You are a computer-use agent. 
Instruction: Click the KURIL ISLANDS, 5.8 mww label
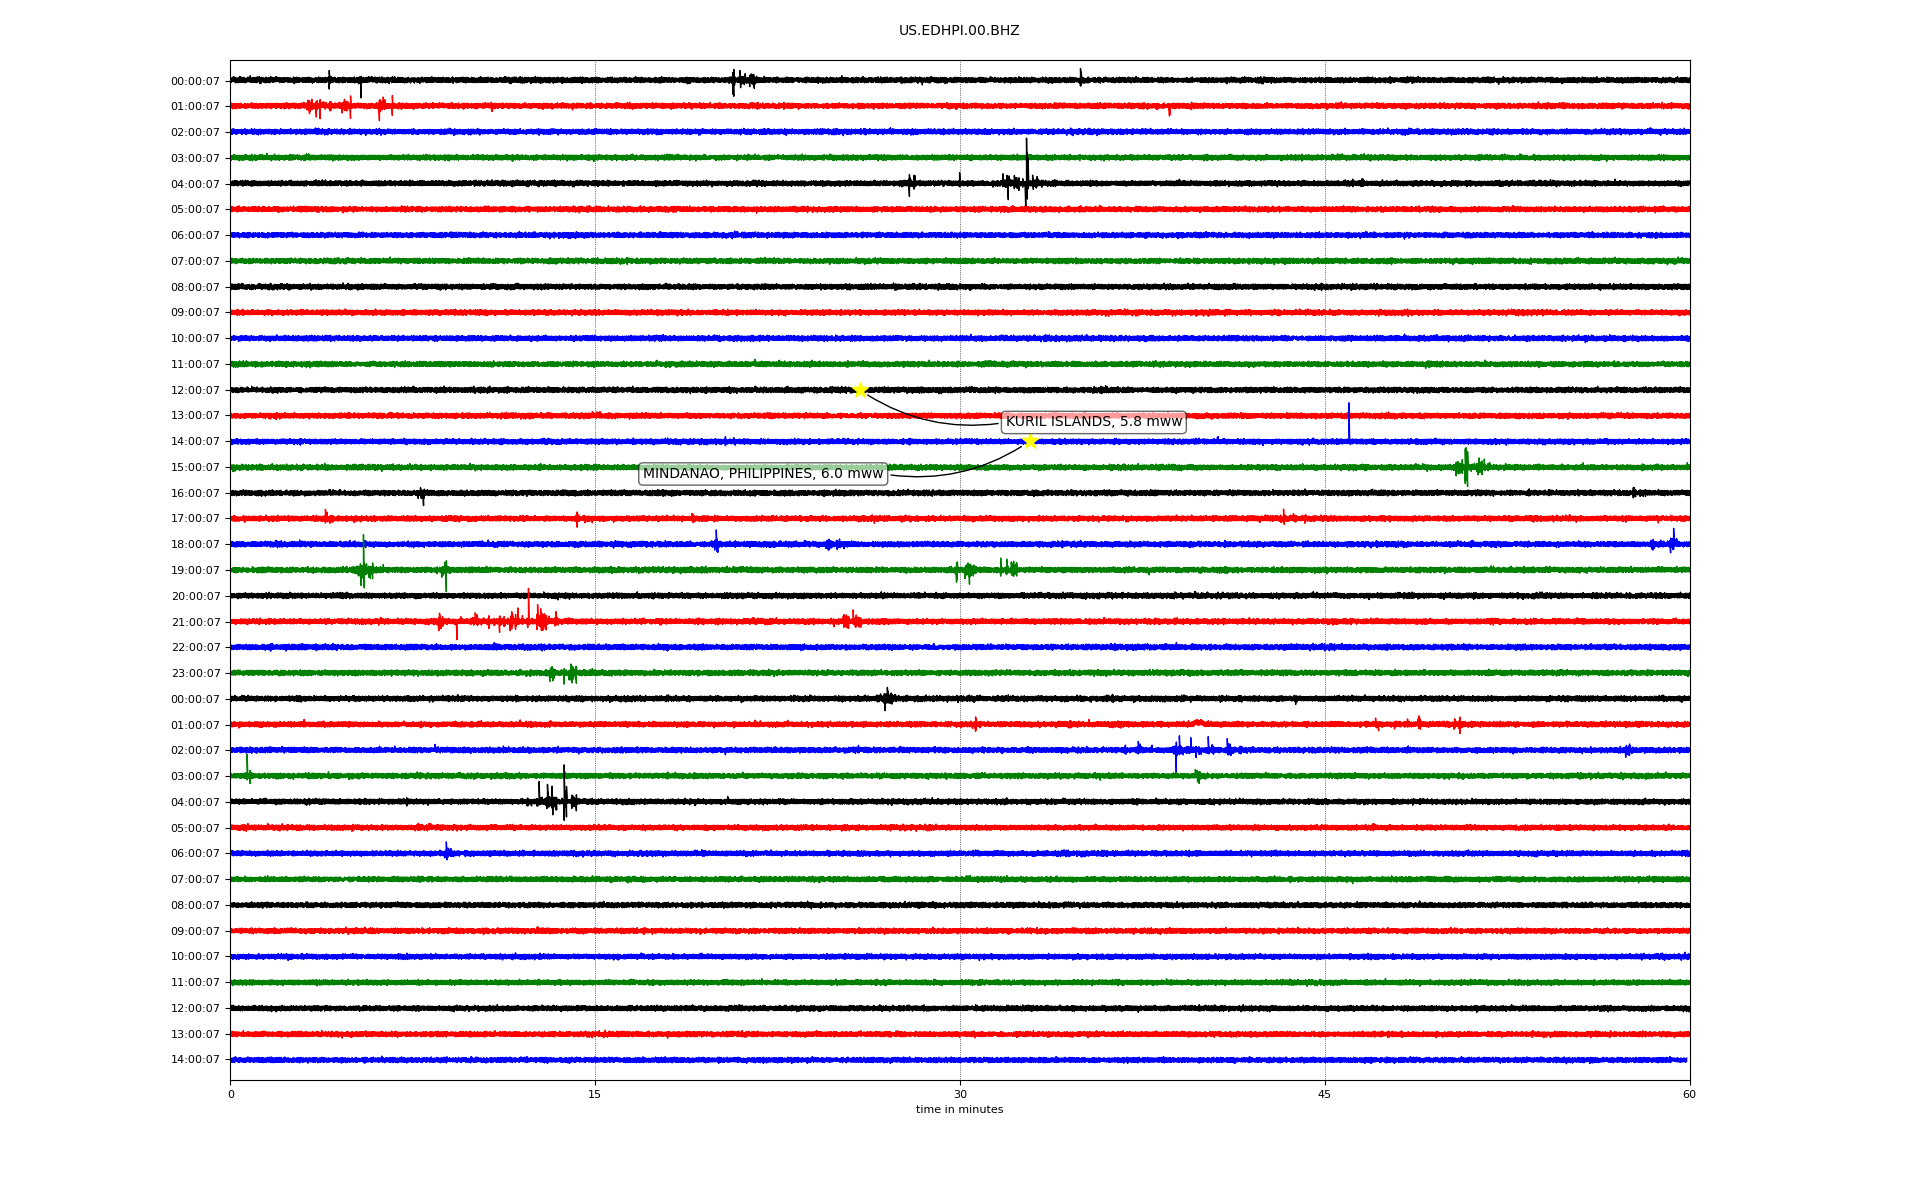pyautogui.click(x=1093, y=422)
